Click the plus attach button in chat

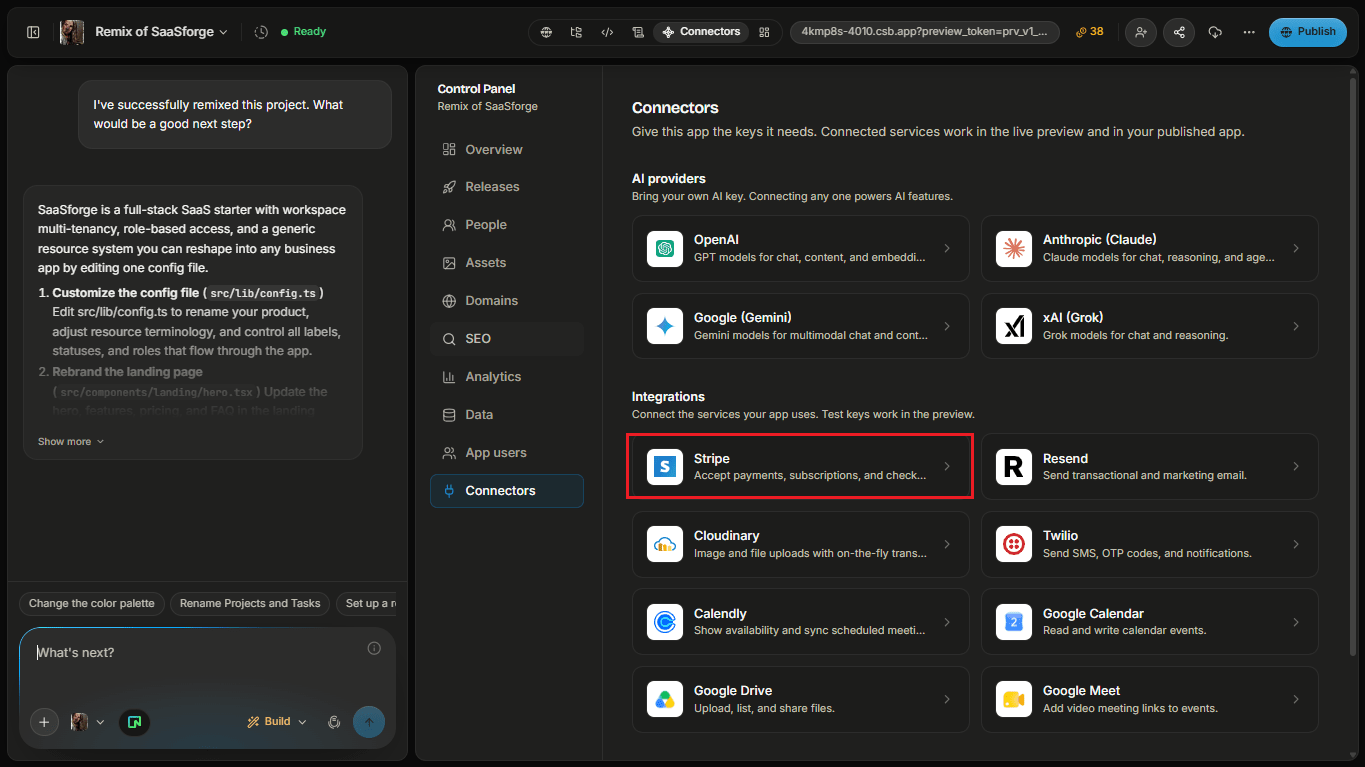click(44, 722)
